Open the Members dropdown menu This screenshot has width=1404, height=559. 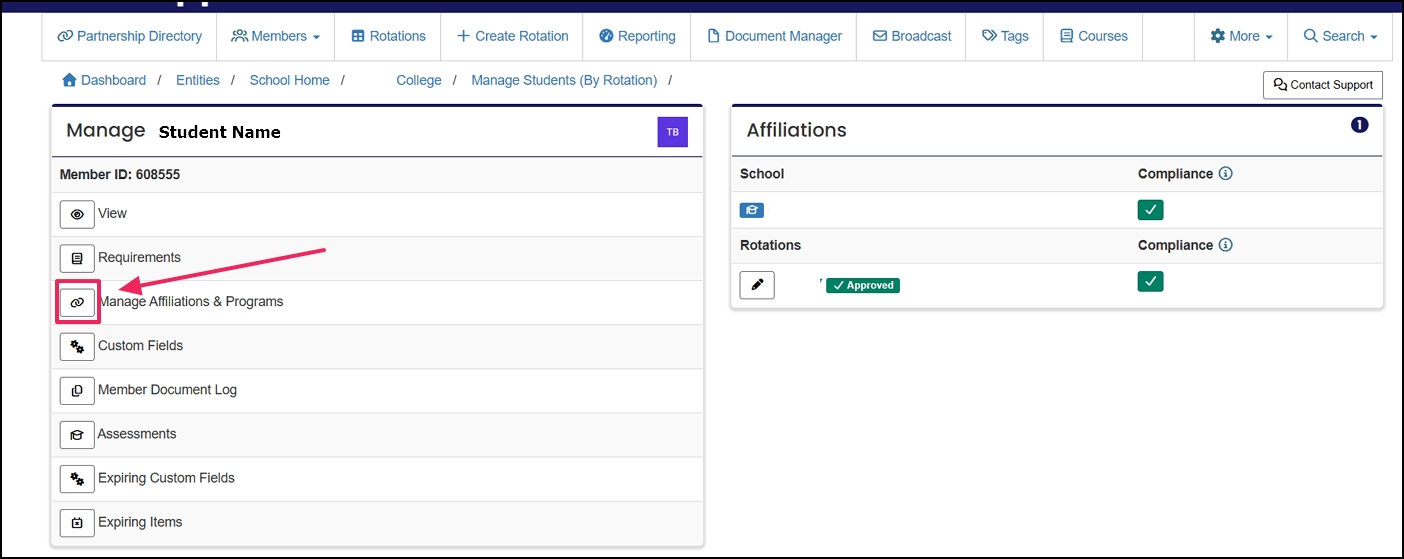(276, 36)
